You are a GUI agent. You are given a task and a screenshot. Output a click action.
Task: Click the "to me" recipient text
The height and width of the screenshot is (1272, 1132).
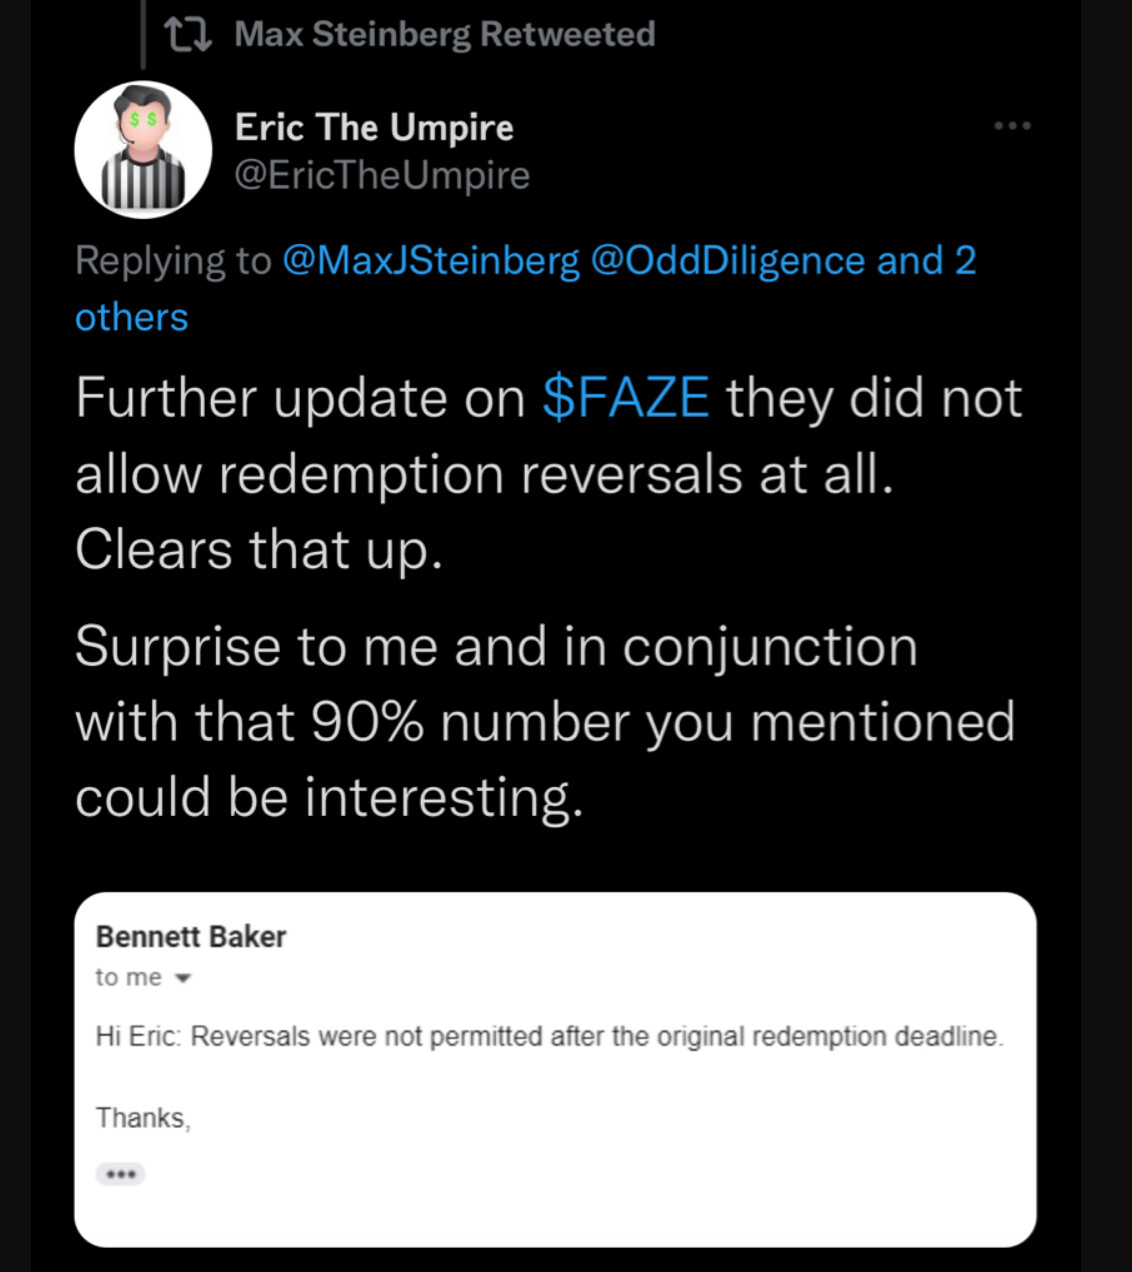pos(128,978)
